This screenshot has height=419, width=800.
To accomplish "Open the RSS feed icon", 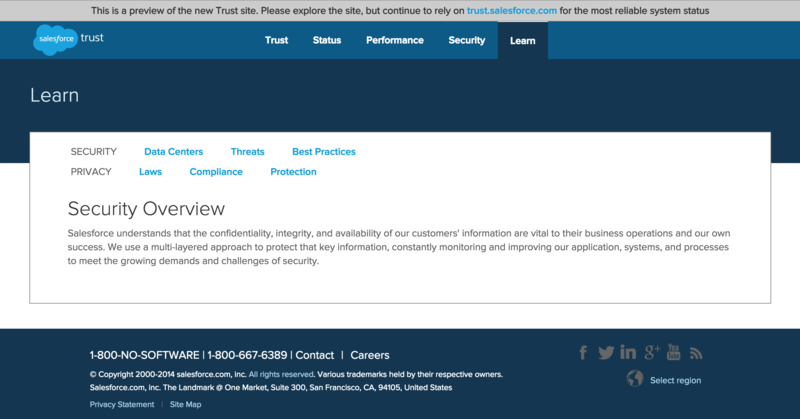I will 696,353.
